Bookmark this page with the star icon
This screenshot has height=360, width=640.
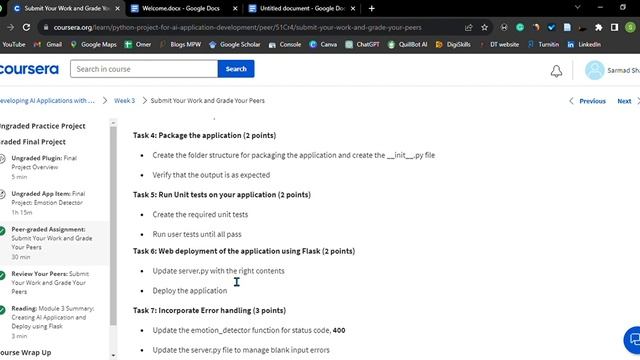[484, 27]
